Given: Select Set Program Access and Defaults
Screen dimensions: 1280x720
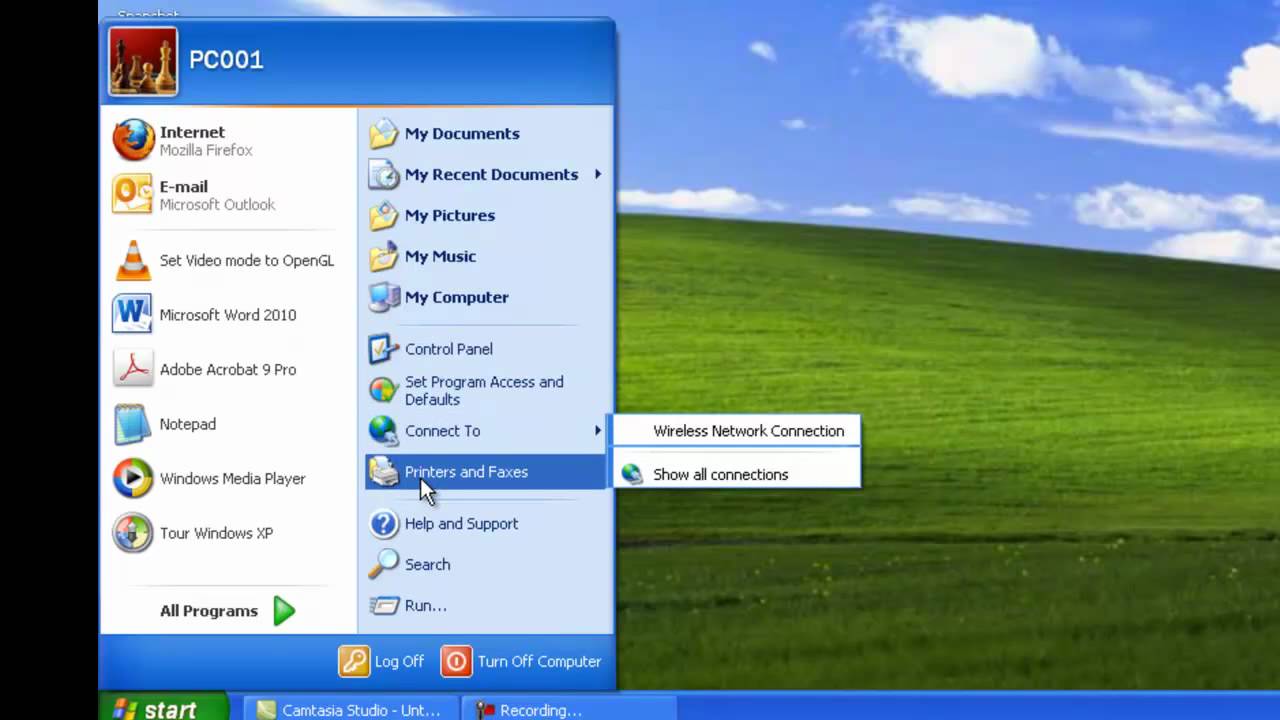Looking at the screenshot, I should click(486, 390).
